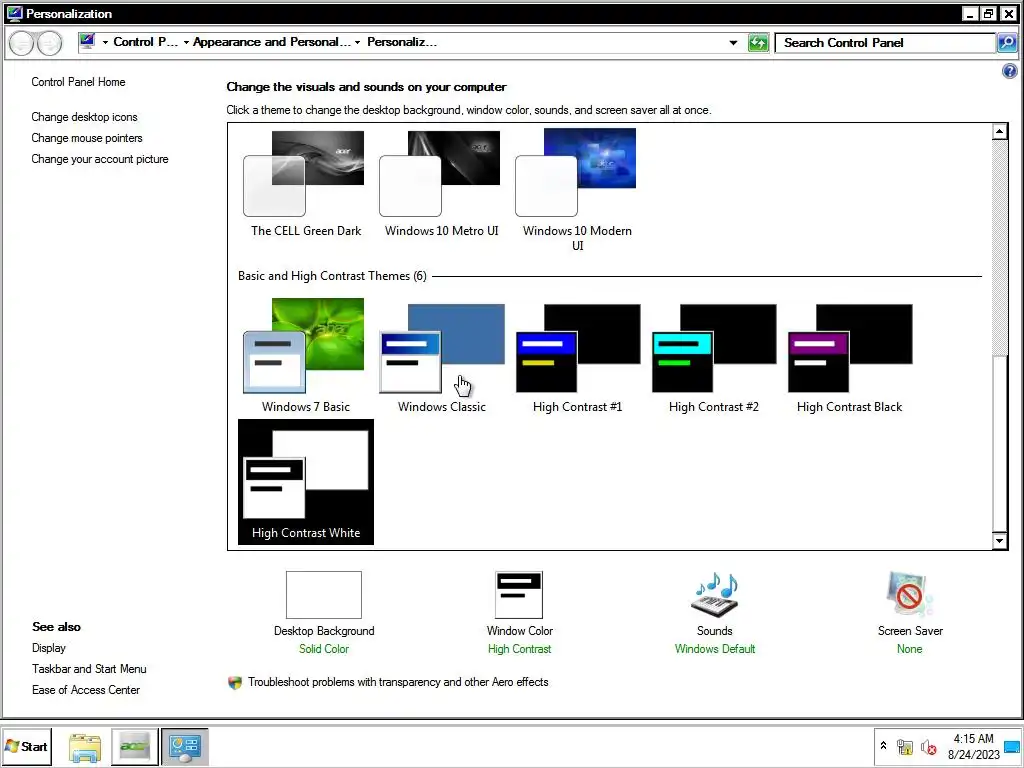The width and height of the screenshot is (1024, 768).
Task: Open Ease of Access Center link
Action: point(86,690)
